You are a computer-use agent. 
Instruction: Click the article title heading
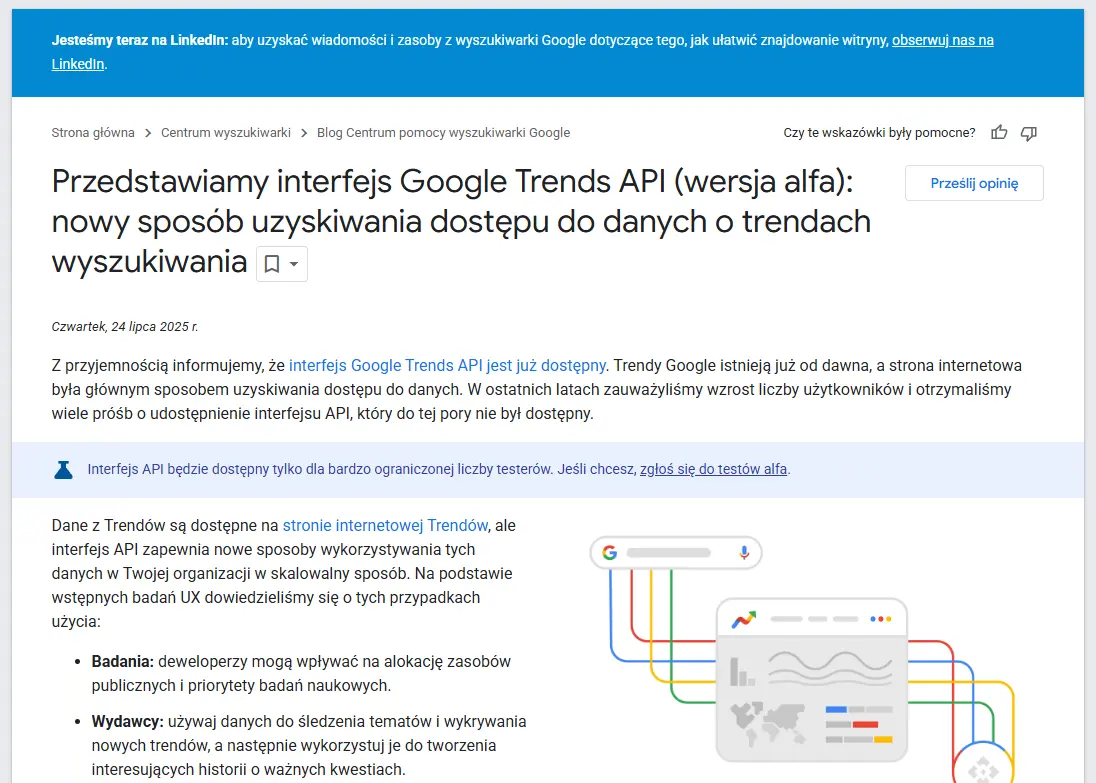[461, 221]
